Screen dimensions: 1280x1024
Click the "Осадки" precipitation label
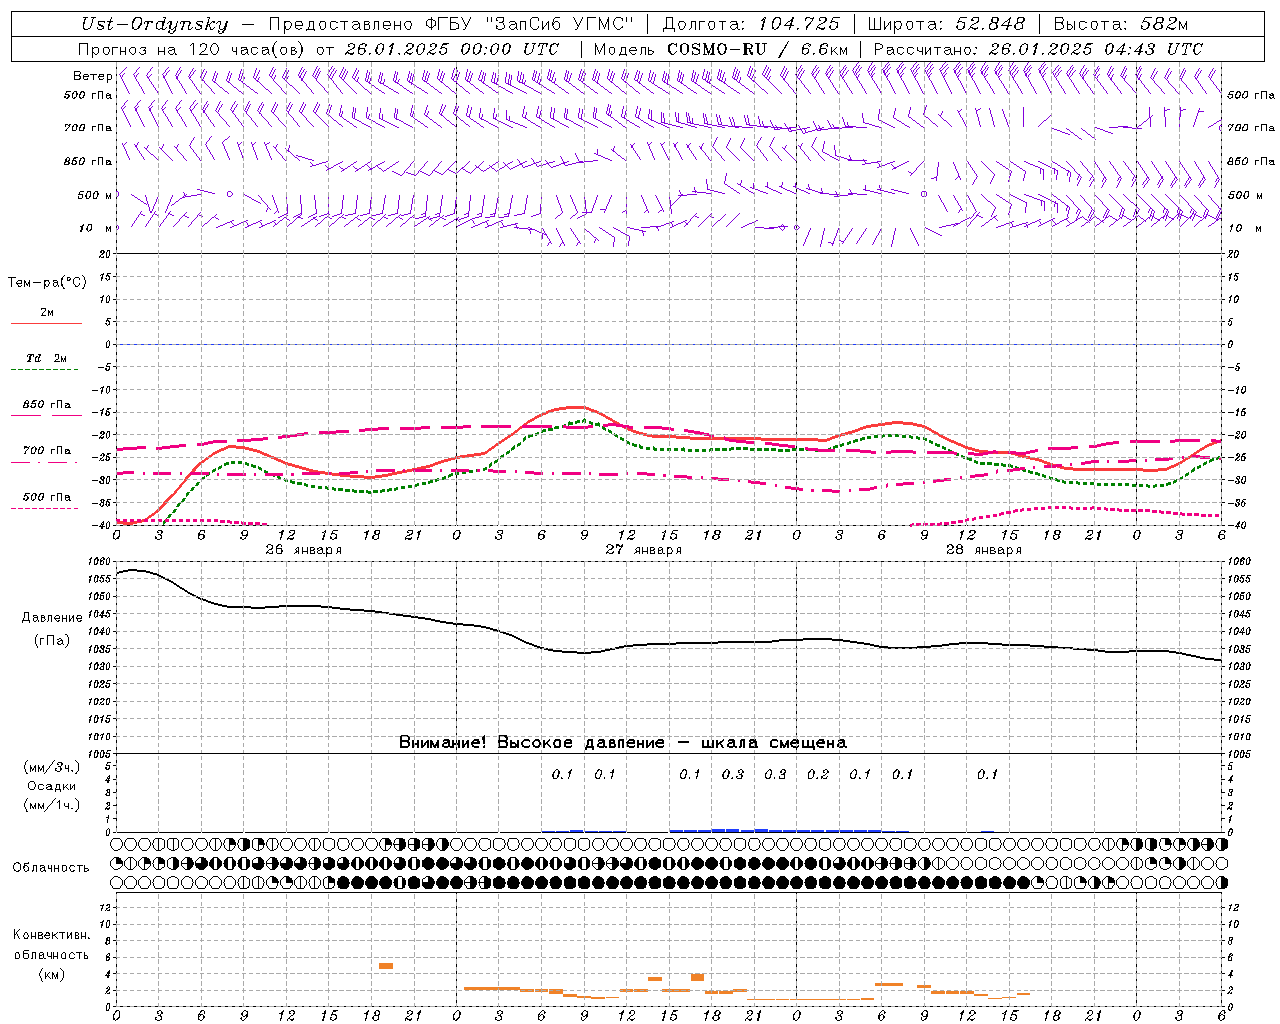coord(52,786)
